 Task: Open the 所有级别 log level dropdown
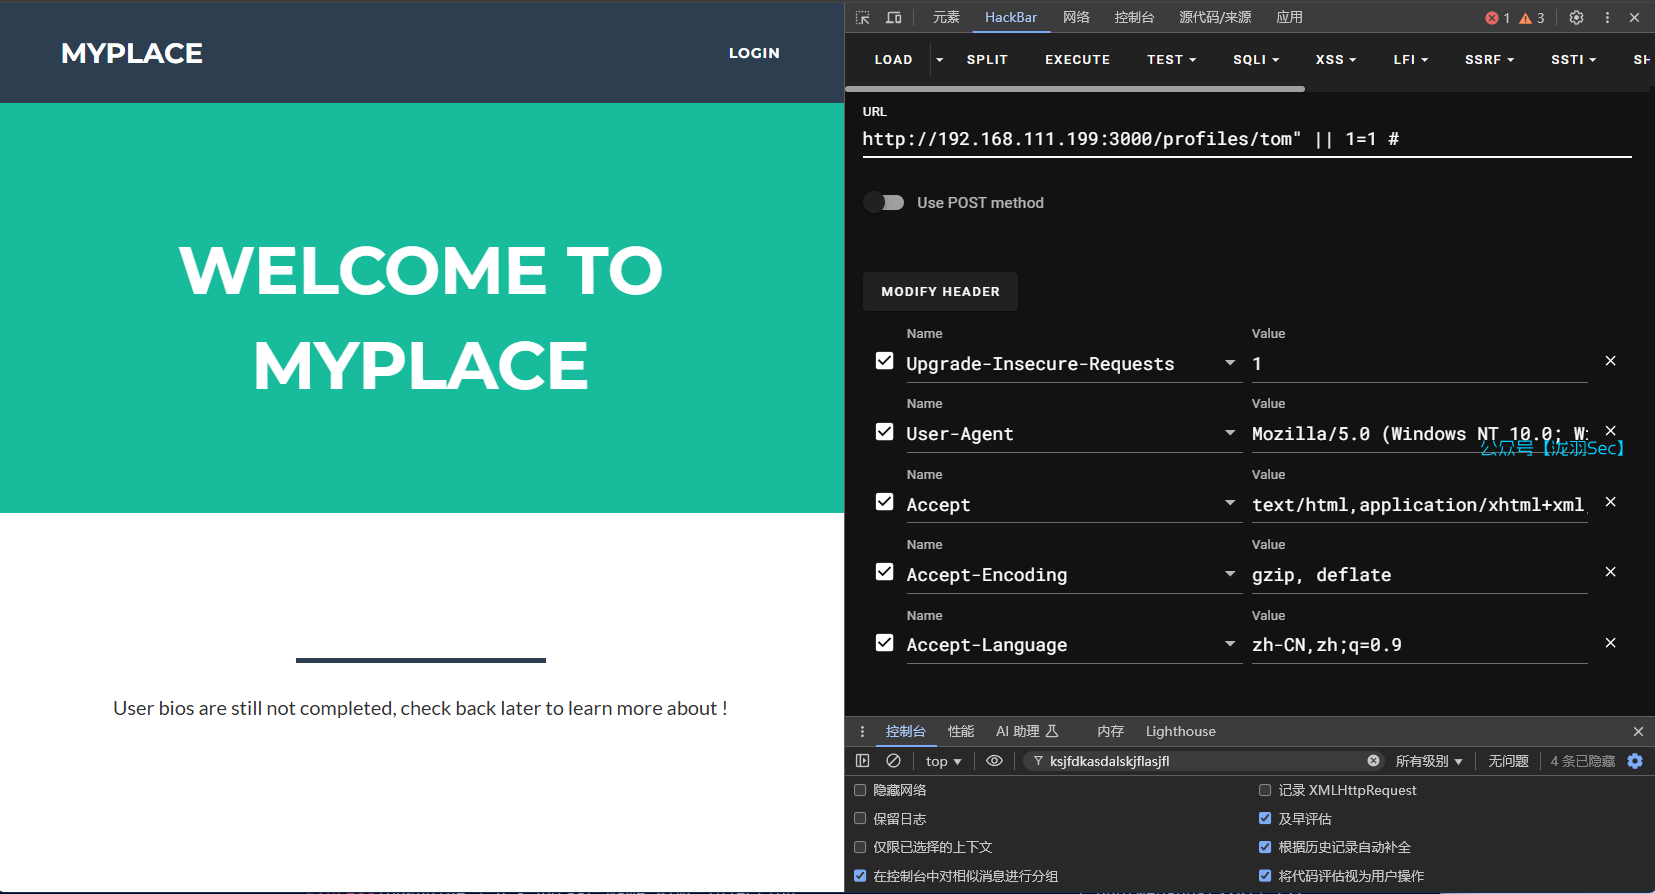click(1429, 761)
